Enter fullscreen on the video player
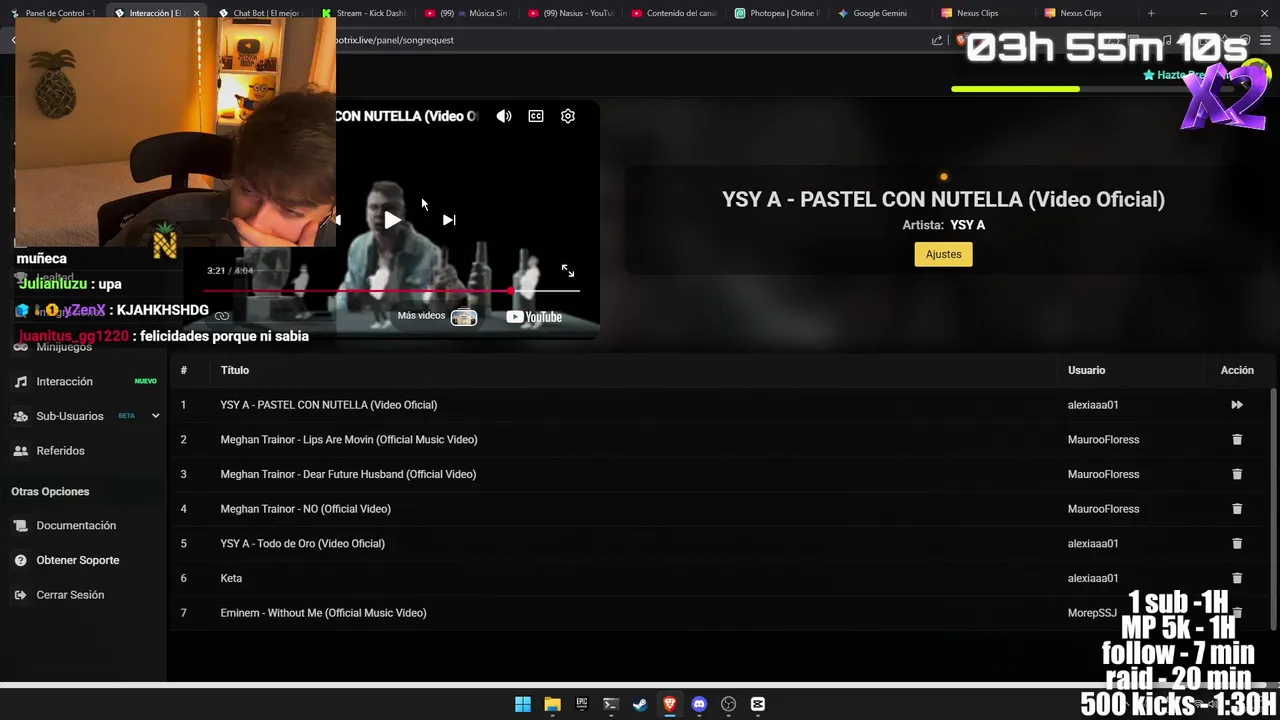1280x720 pixels. pyautogui.click(x=568, y=271)
